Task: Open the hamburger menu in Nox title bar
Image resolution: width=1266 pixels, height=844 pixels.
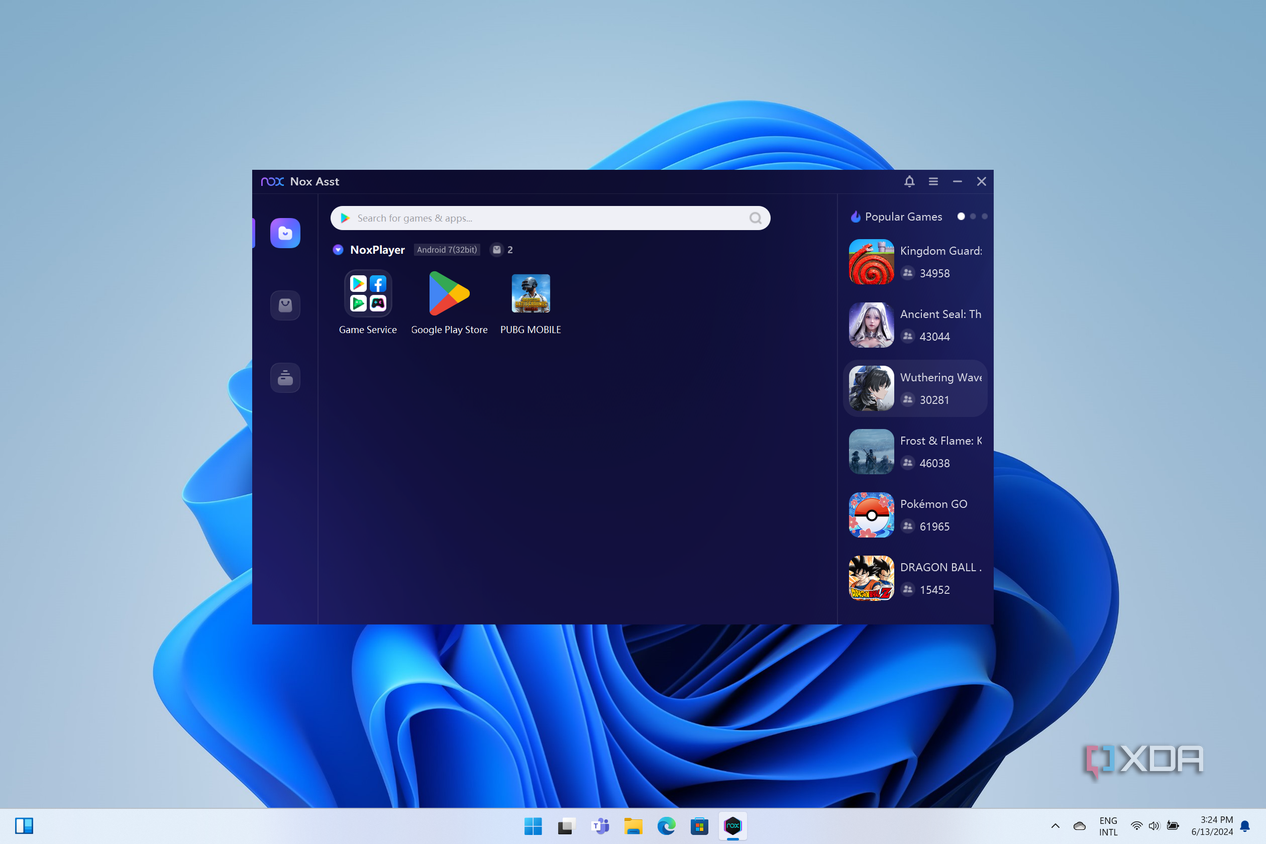Action: (933, 181)
